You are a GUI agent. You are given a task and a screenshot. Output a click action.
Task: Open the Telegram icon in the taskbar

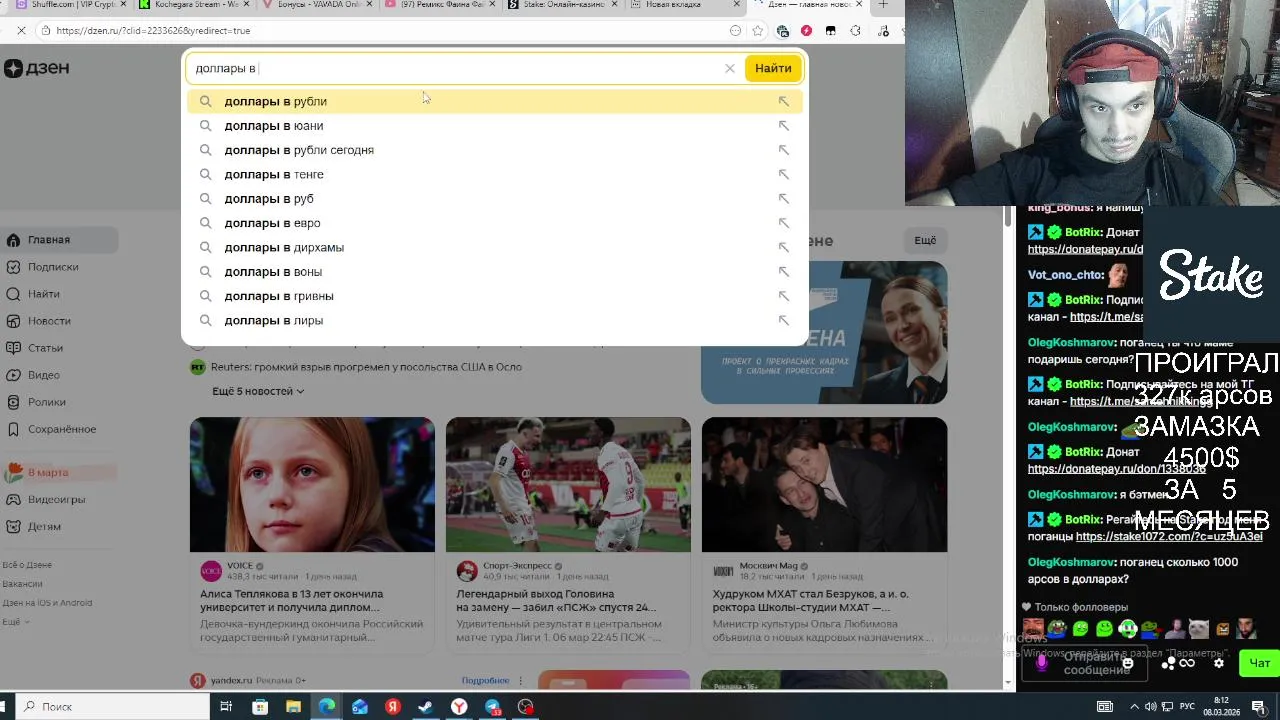pyautogui.click(x=493, y=707)
